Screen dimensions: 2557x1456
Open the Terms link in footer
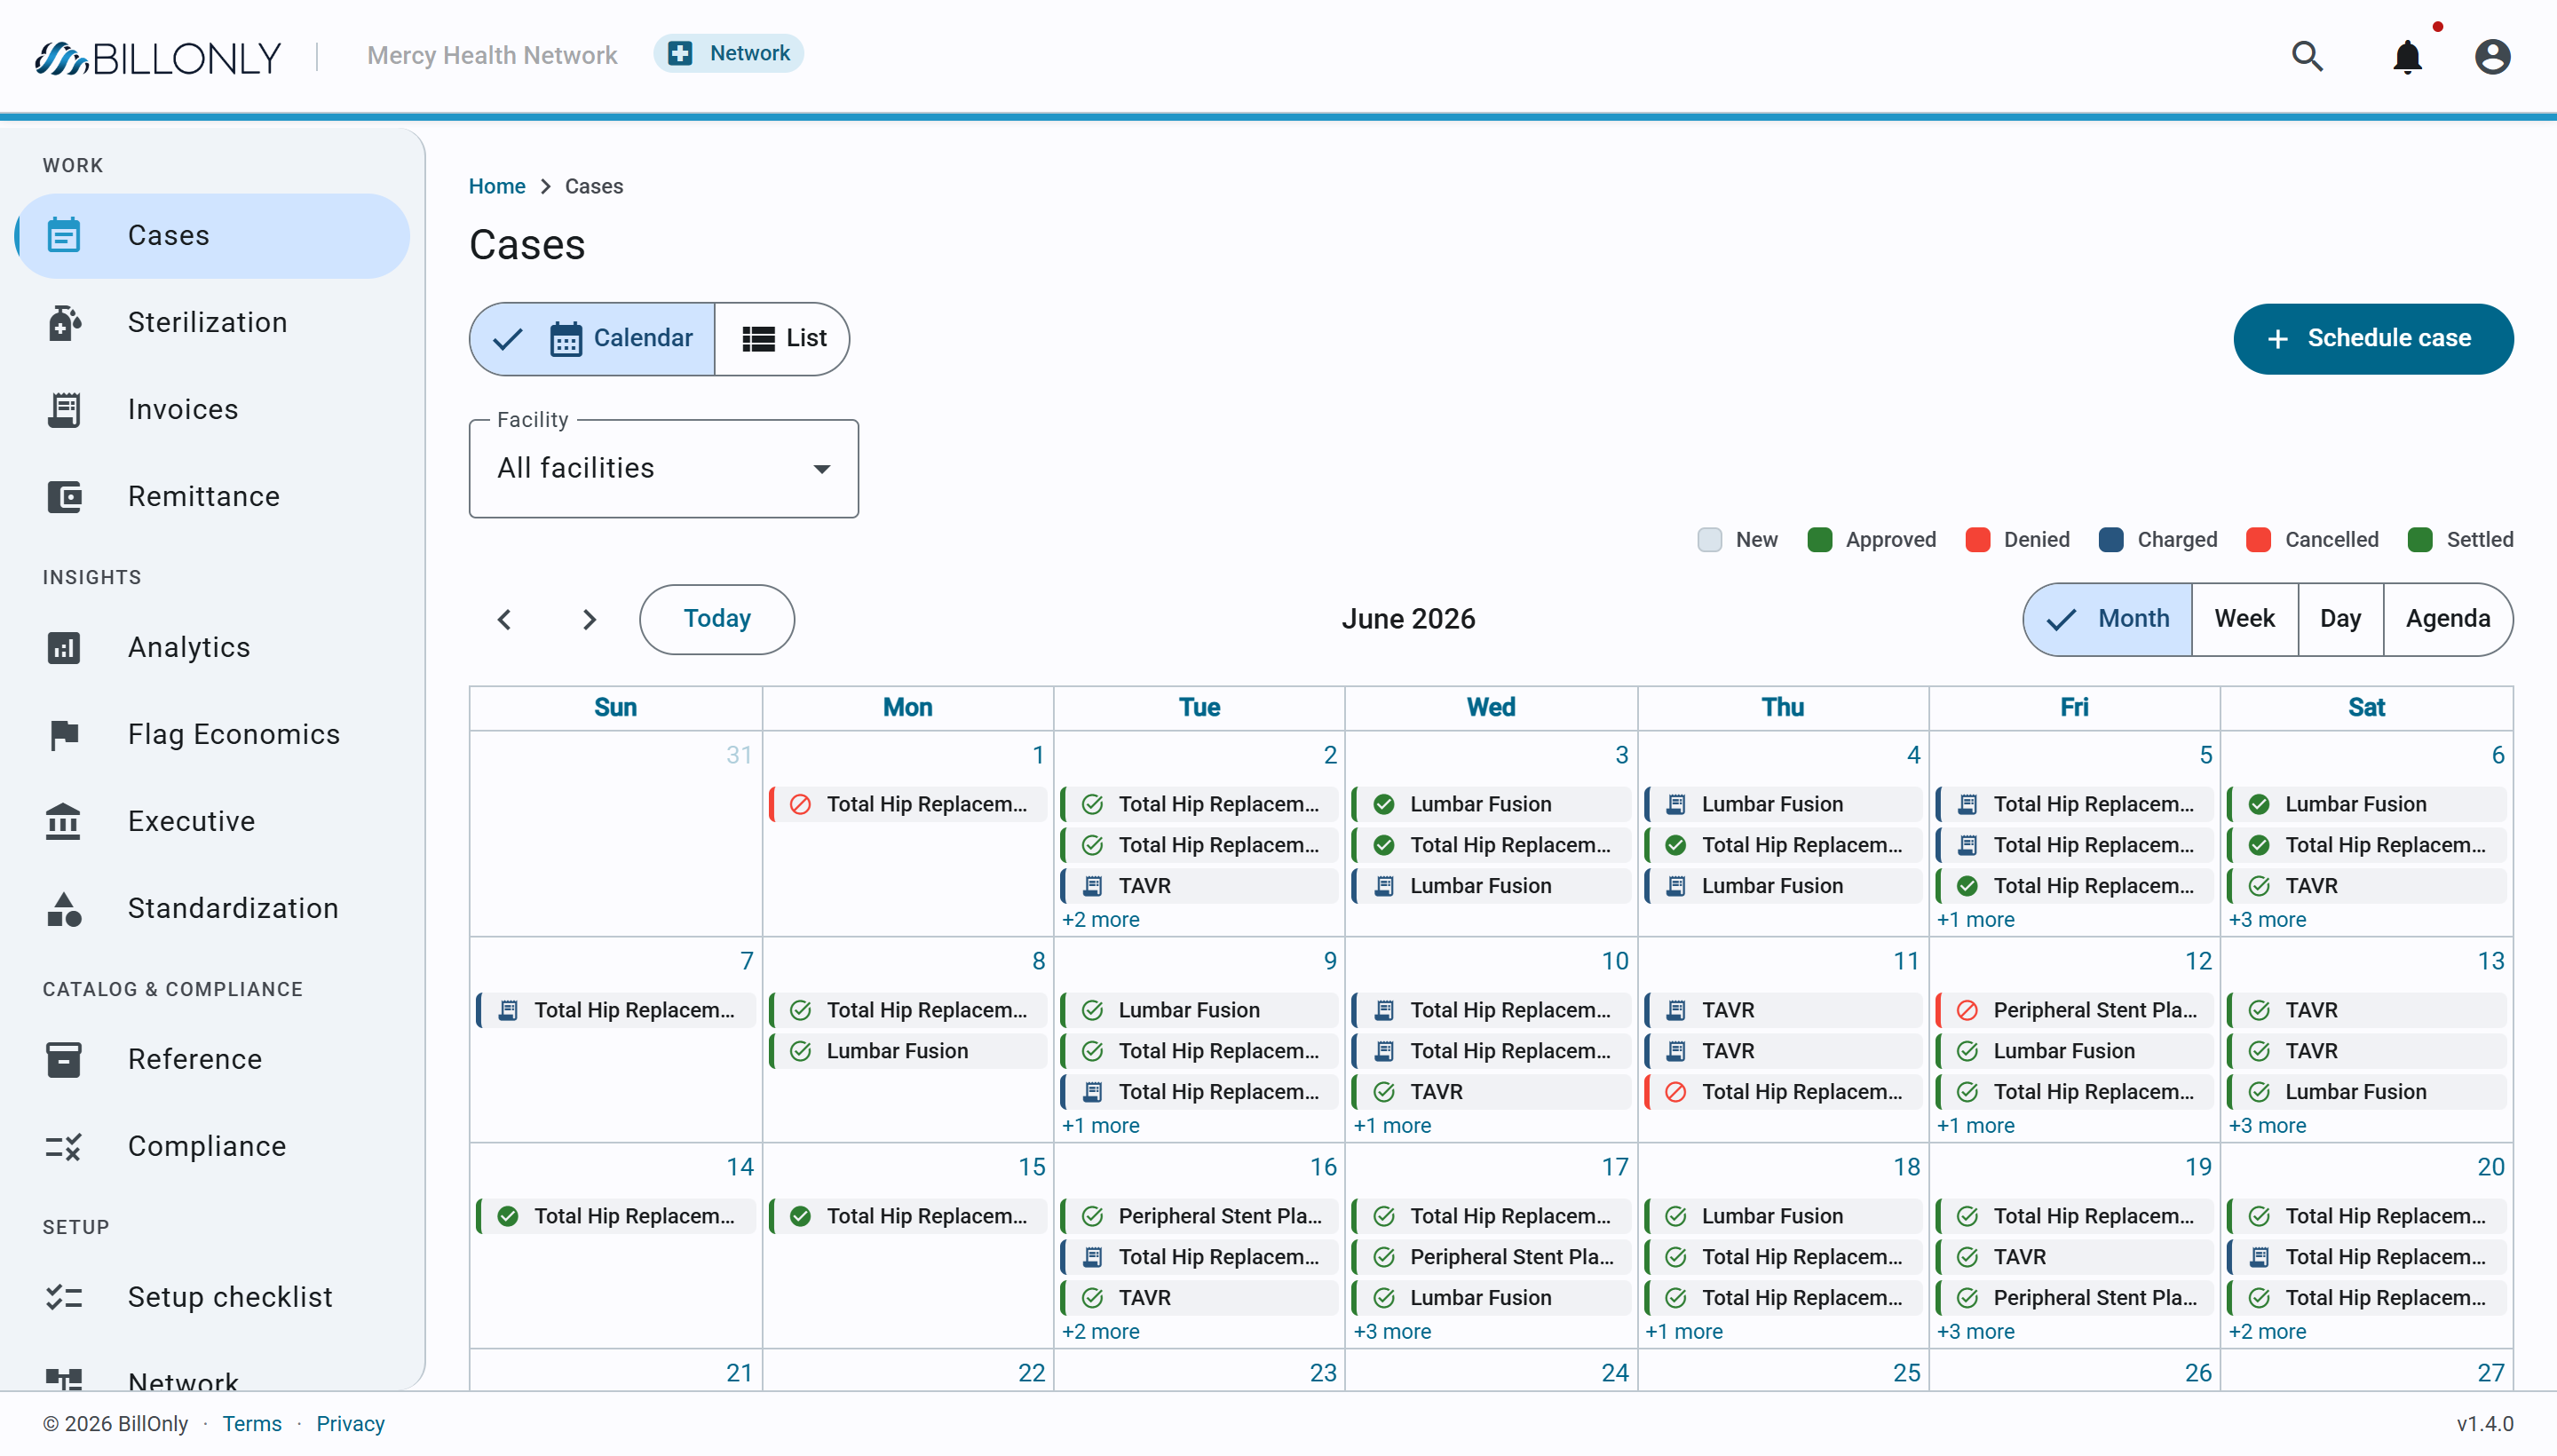tap(252, 1424)
